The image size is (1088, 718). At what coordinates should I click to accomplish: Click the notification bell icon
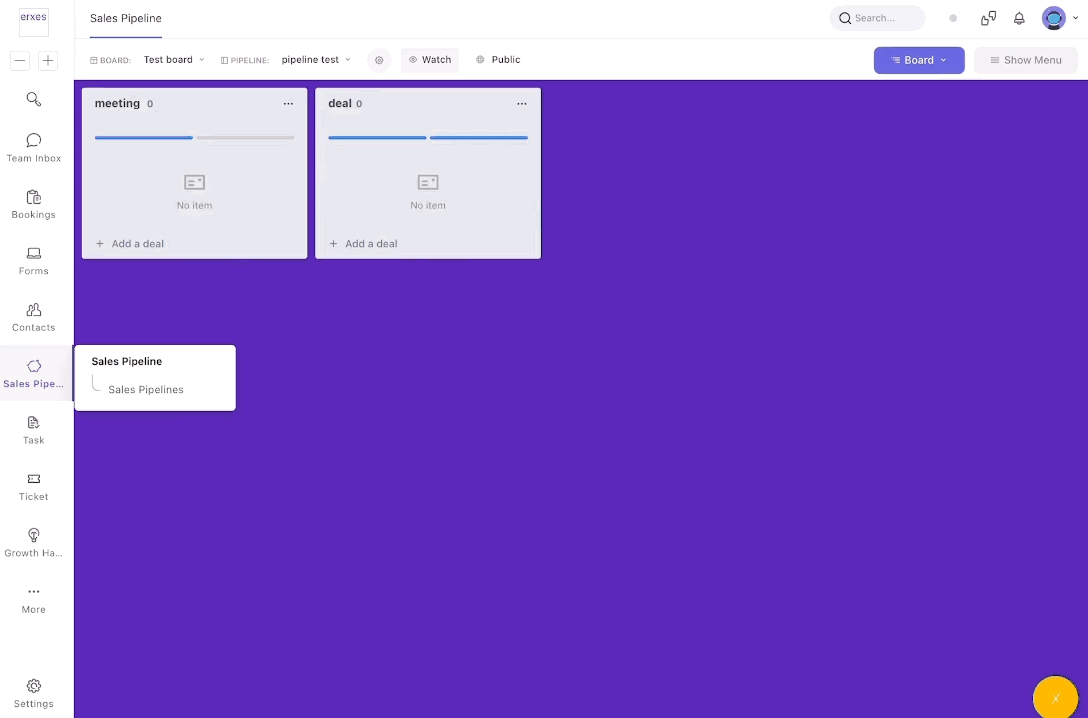pos(1019,18)
